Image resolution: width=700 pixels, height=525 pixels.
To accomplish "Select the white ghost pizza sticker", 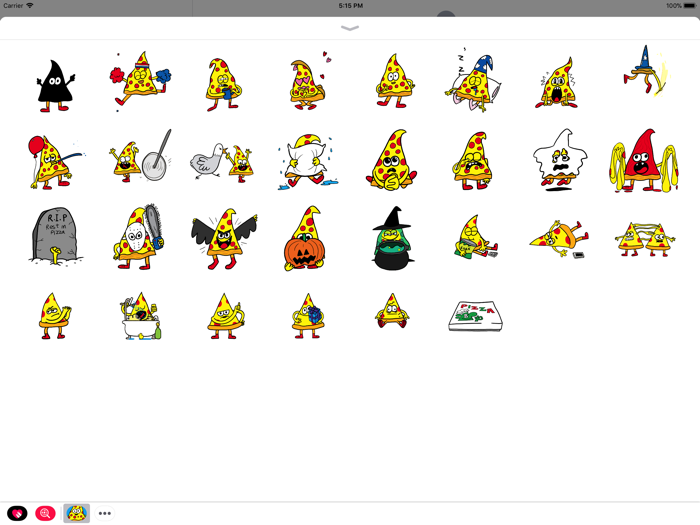I will tap(560, 159).
